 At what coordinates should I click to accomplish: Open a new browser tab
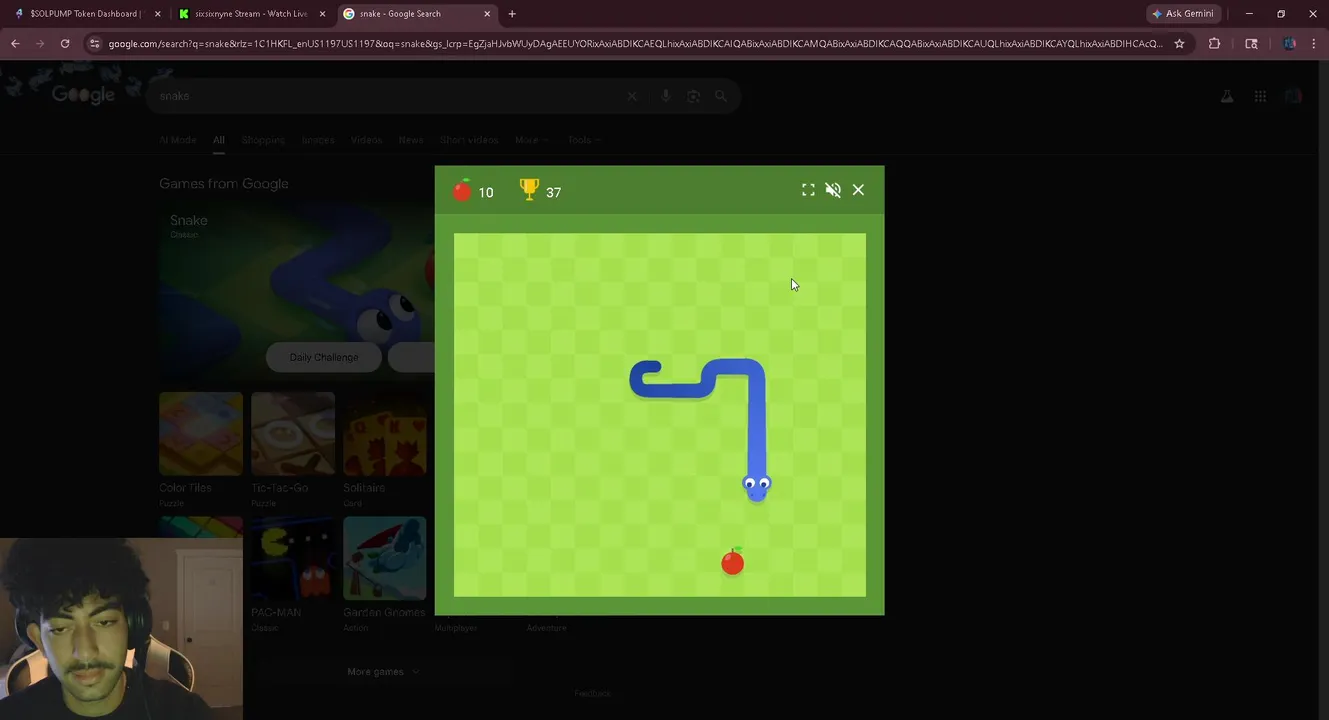(512, 14)
